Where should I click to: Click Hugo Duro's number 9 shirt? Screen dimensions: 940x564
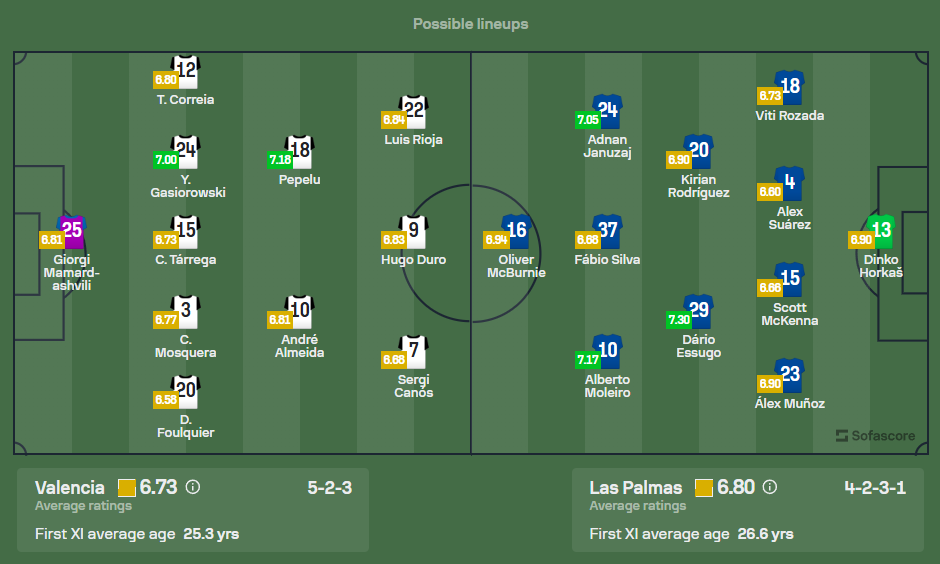pos(414,232)
